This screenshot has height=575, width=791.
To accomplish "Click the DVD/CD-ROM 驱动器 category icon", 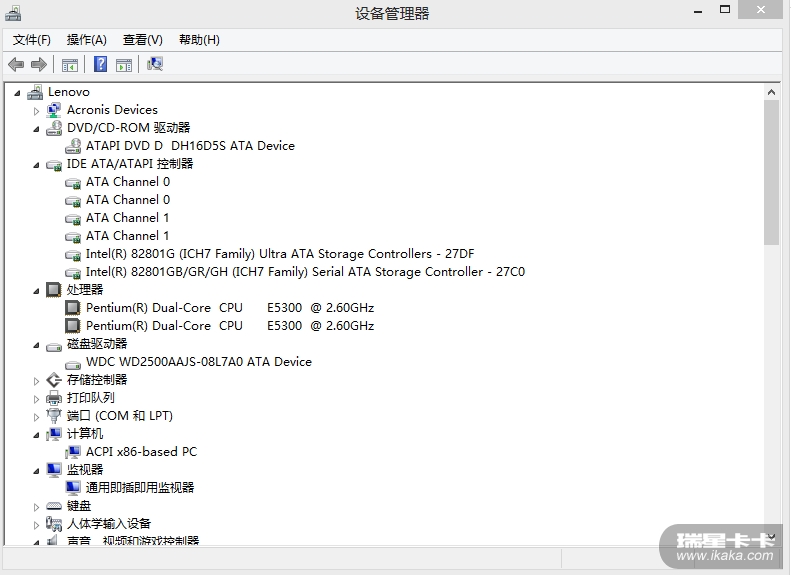I will pyautogui.click(x=54, y=128).
